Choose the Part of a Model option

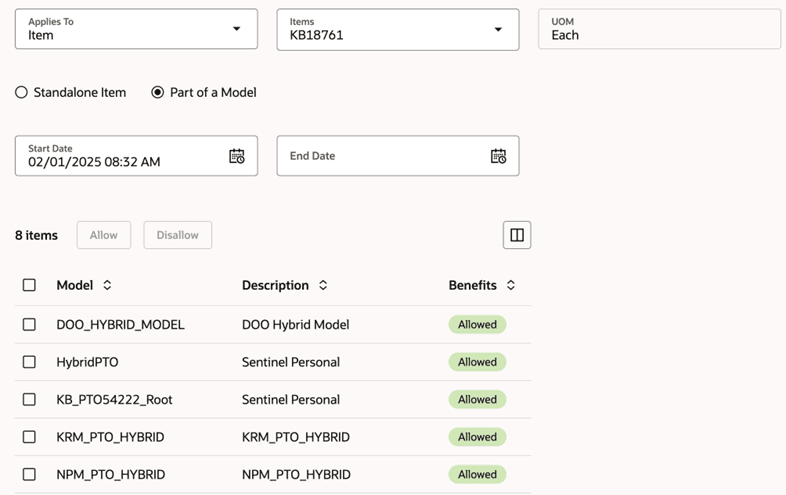tap(158, 92)
